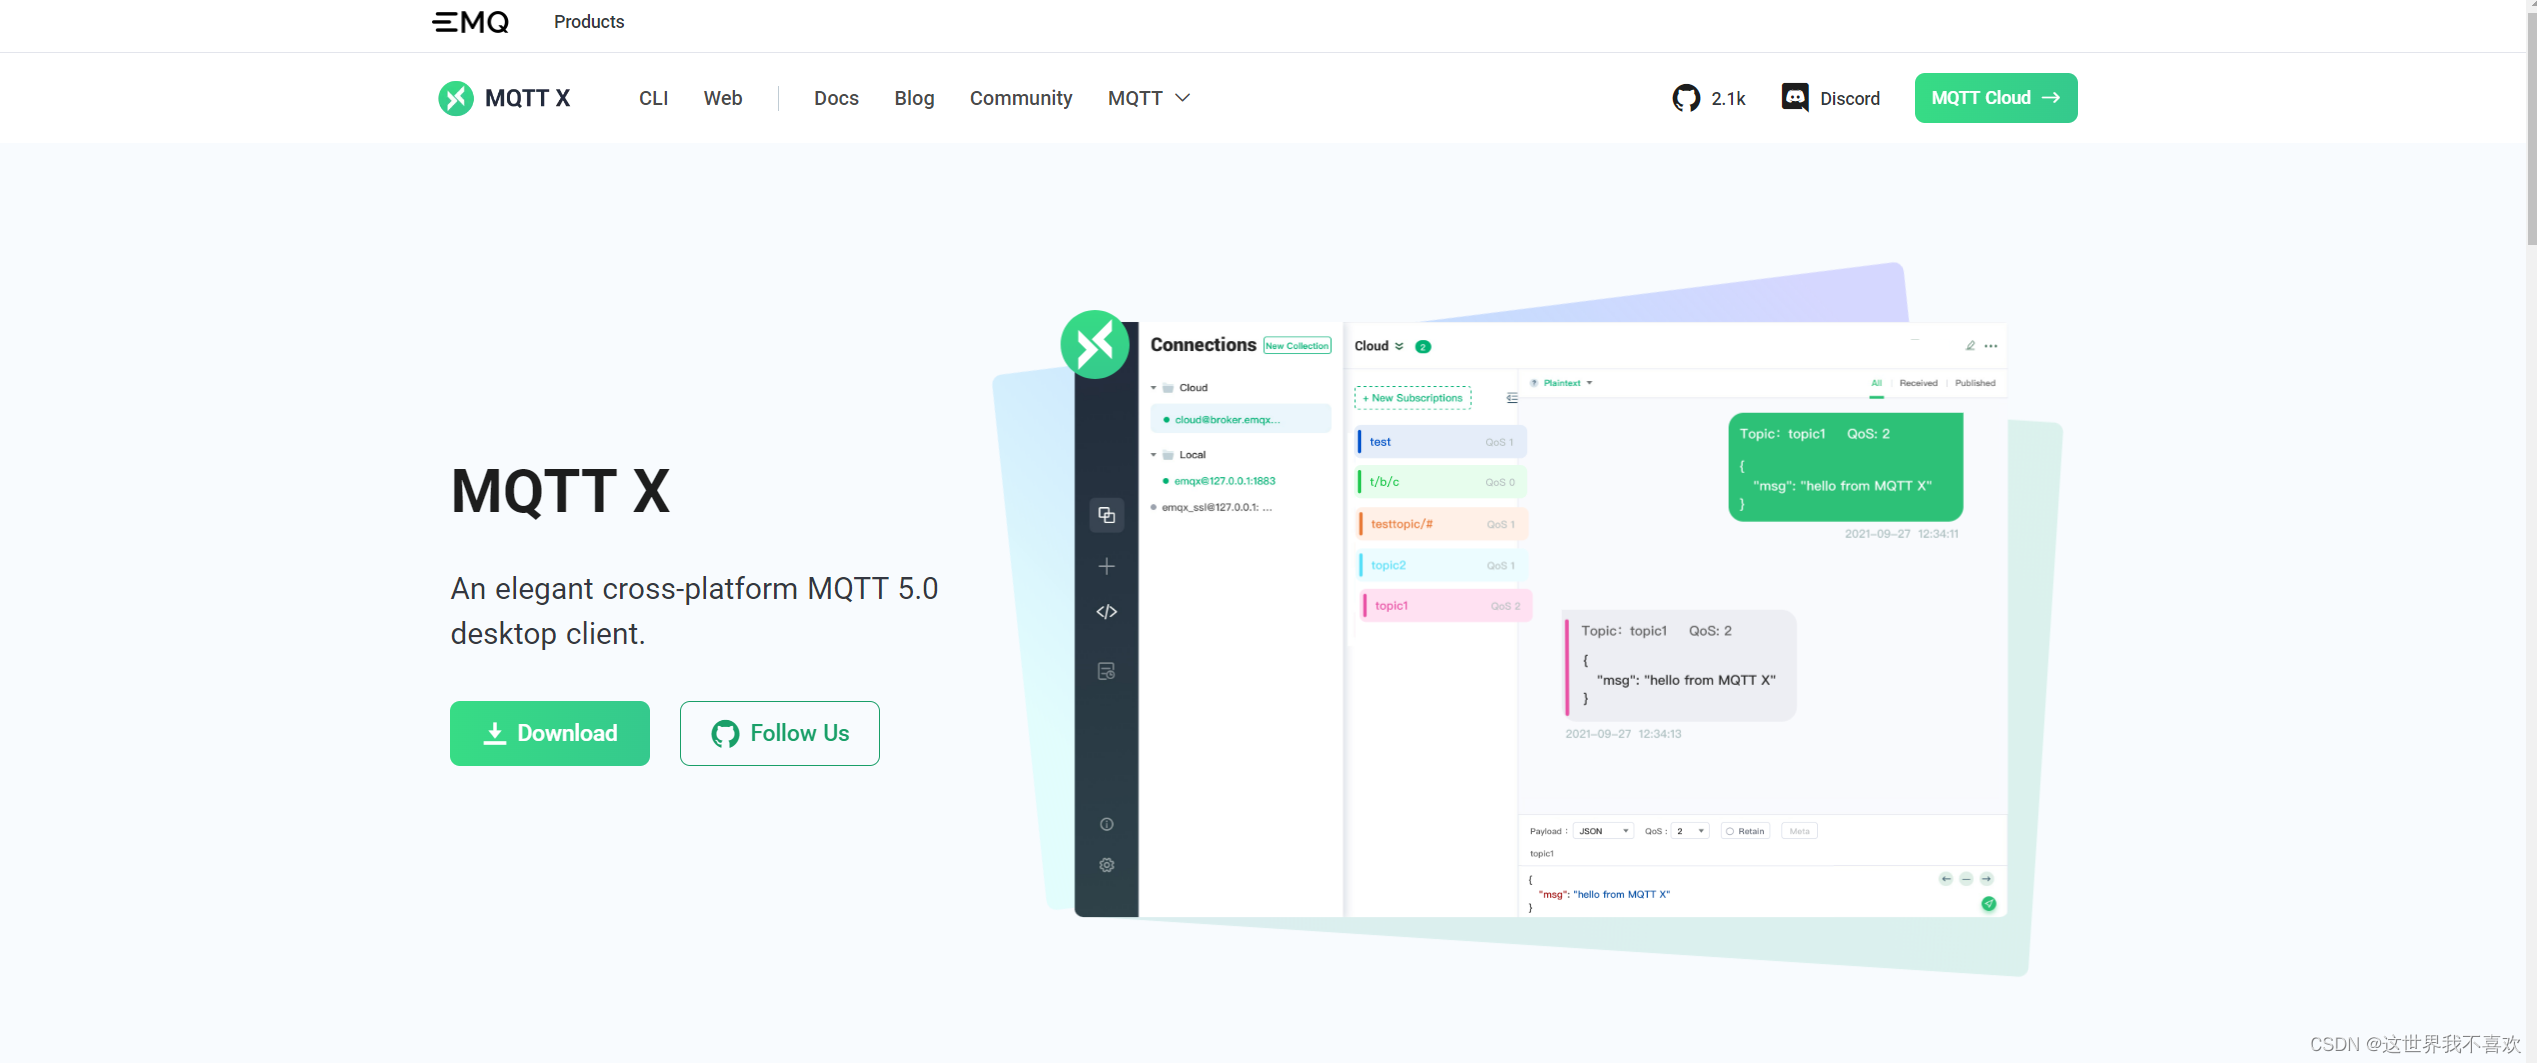2537x1063 pixels.
Task: Open the Web page link
Action: (x=722, y=98)
